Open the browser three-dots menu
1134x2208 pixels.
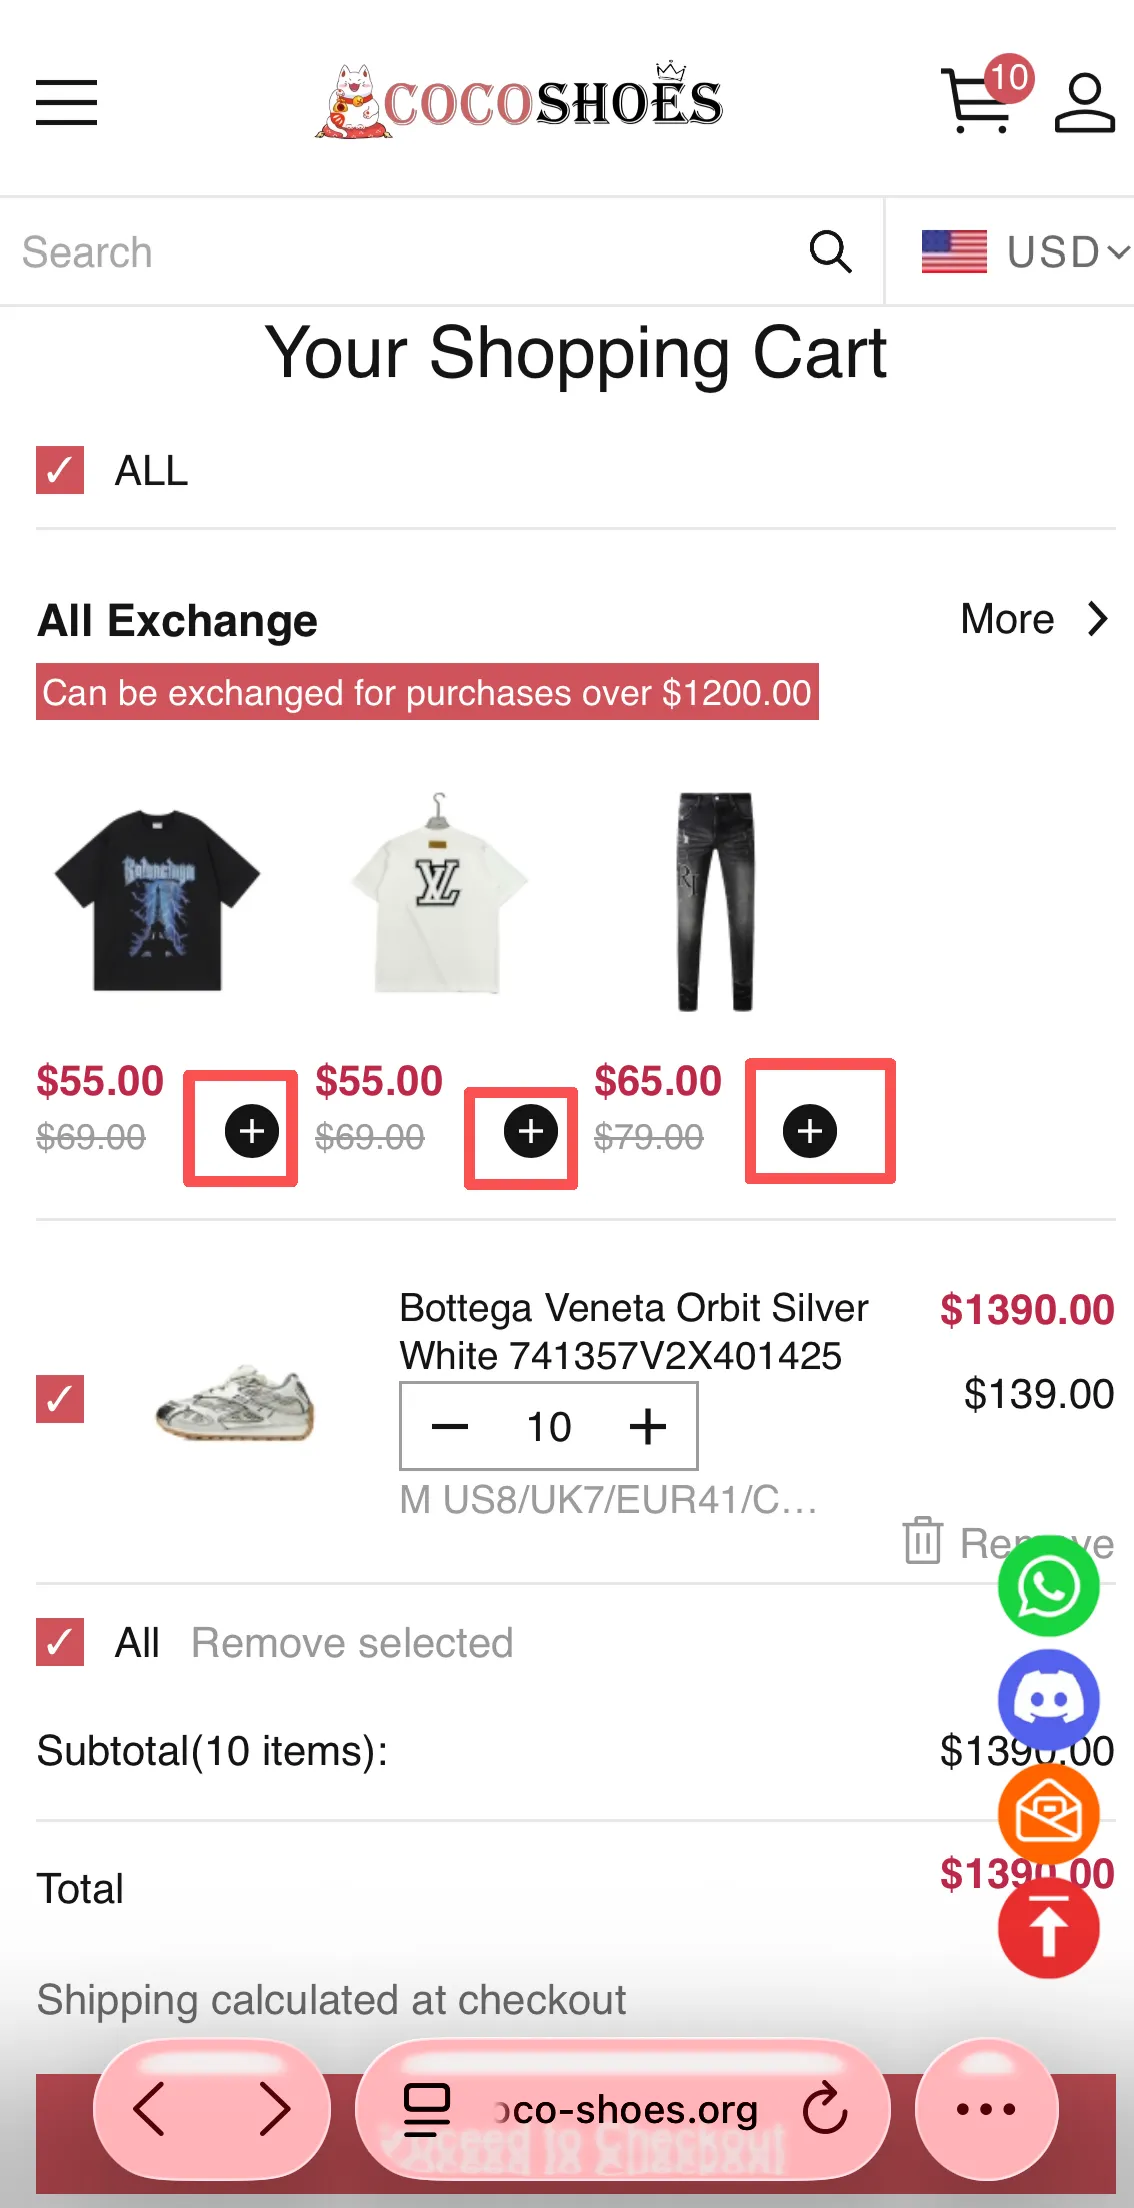click(x=986, y=2109)
